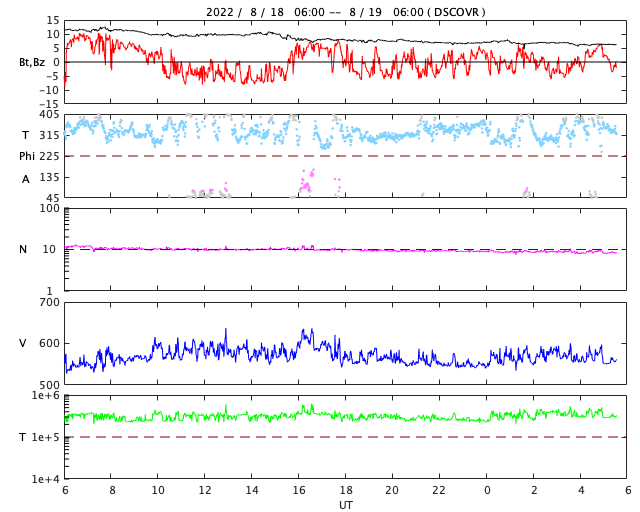Click the 4 hour tick on UT axis
The image size is (640, 512).
581,490
